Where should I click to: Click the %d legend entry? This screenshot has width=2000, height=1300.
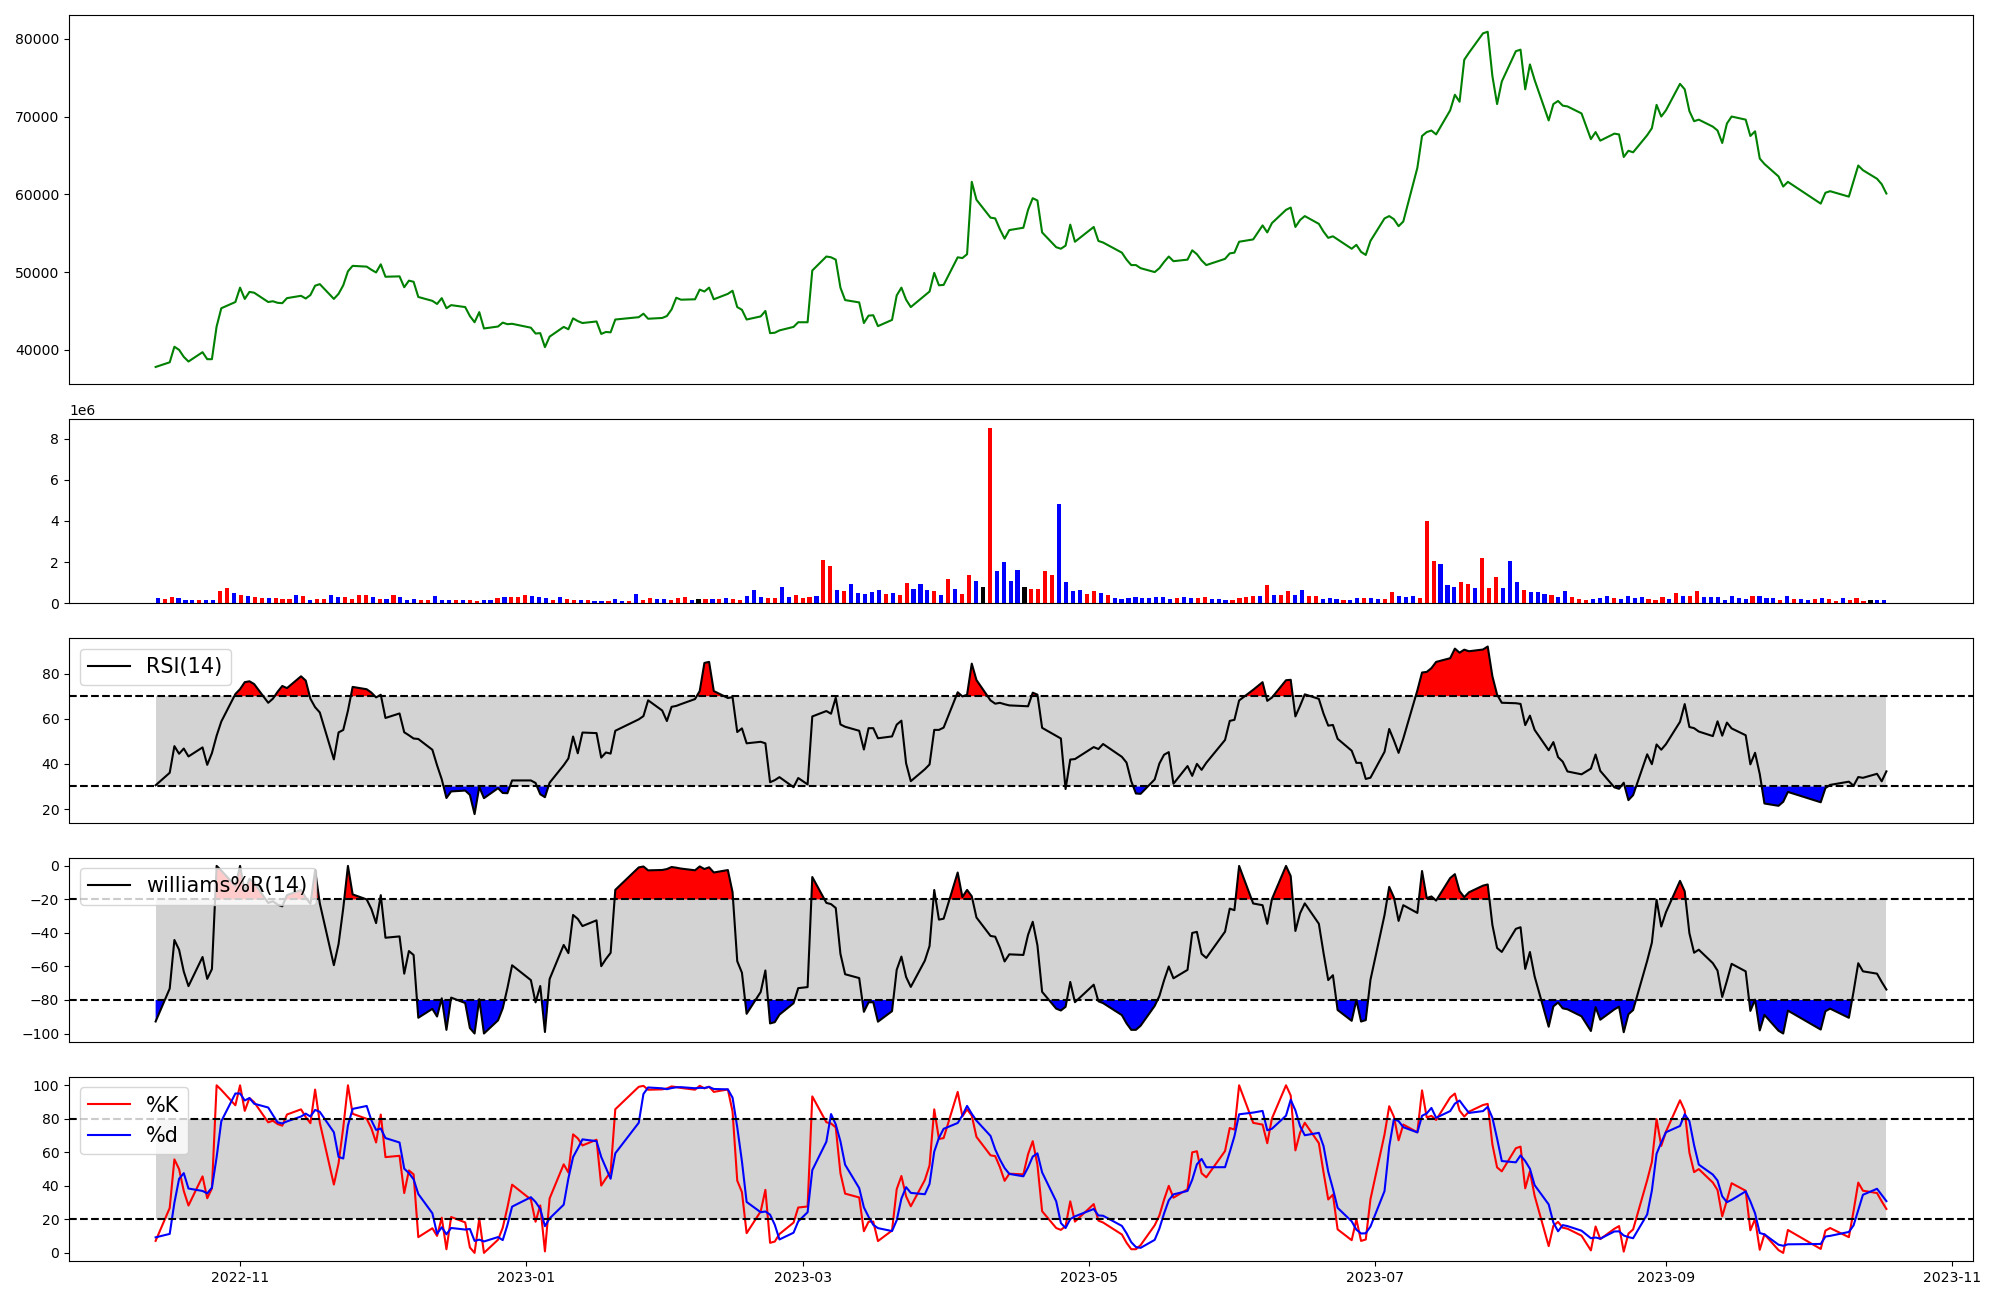click(x=162, y=1135)
